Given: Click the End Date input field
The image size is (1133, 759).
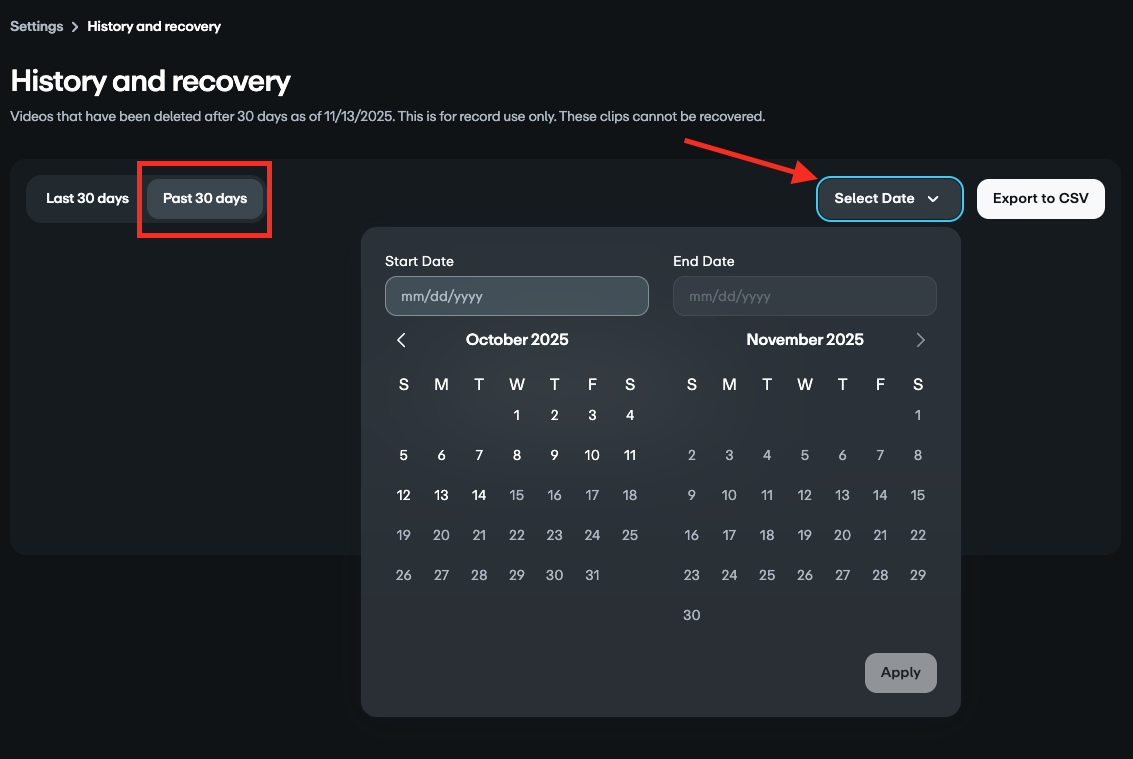Looking at the screenshot, I should pos(804,296).
